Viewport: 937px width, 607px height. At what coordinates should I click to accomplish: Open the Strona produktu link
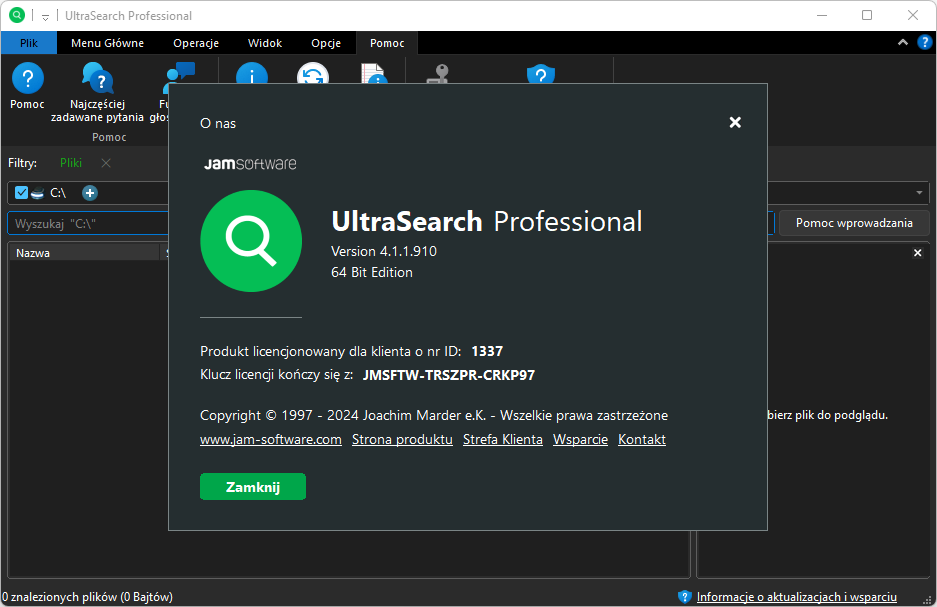tap(402, 440)
